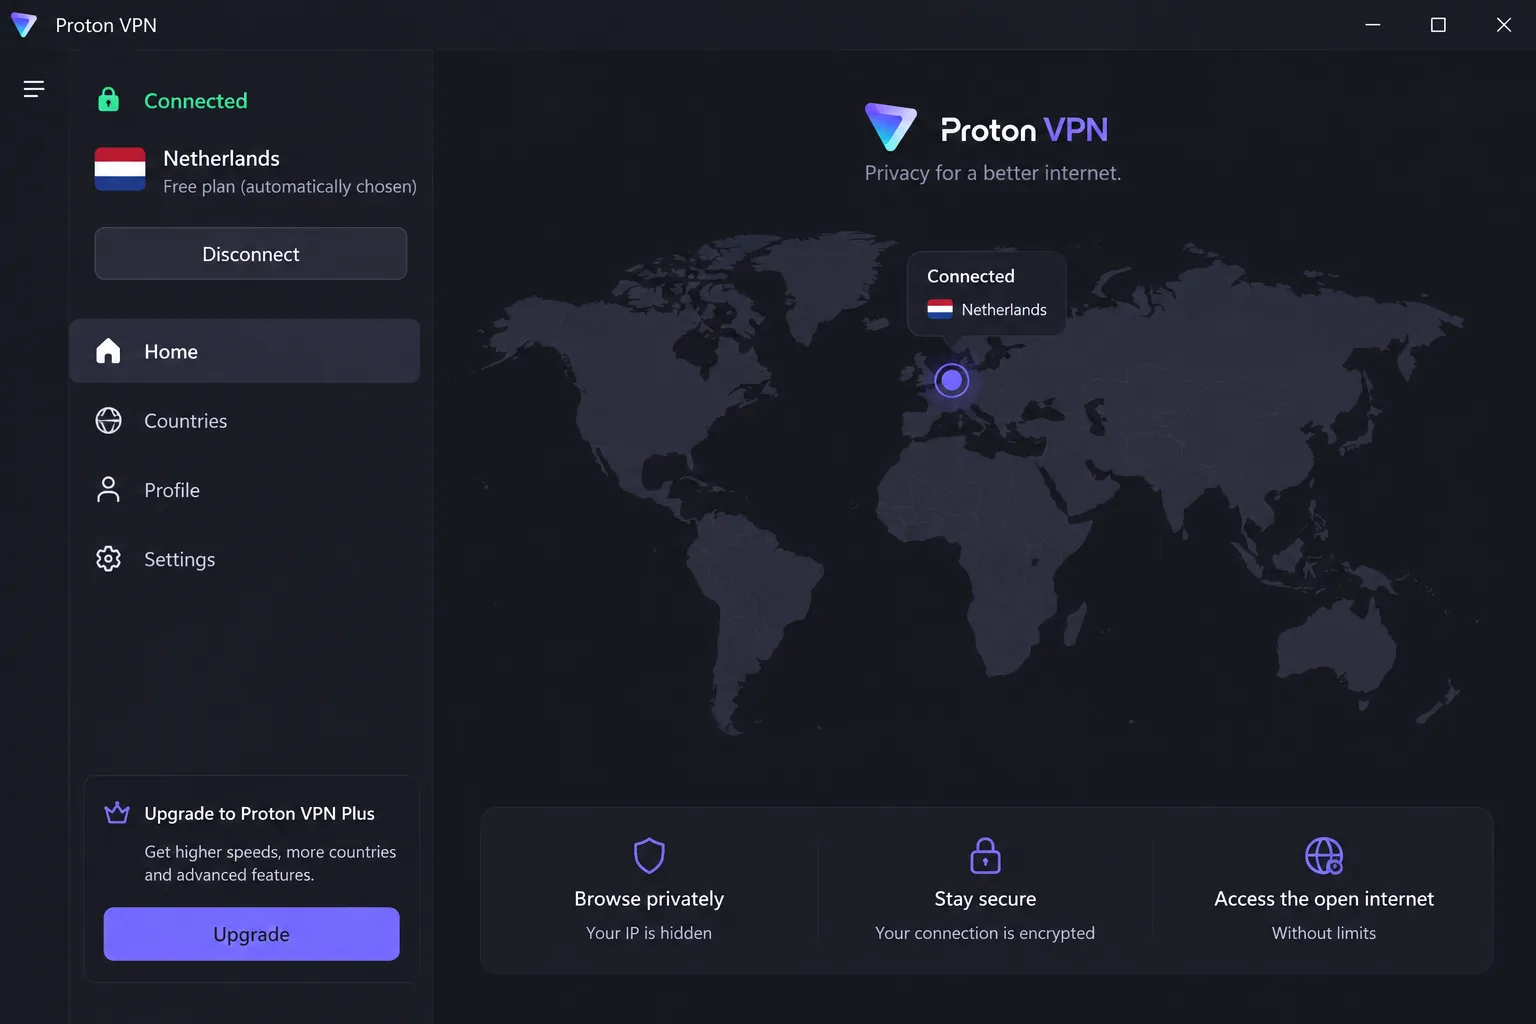Image resolution: width=1536 pixels, height=1024 pixels.
Task: Click the 'Your IP is hidden' text
Action: click(x=649, y=933)
